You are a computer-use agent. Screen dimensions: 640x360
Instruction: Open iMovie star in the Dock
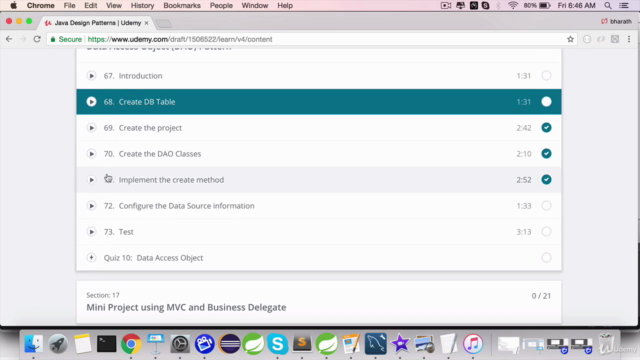pyautogui.click(x=400, y=344)
